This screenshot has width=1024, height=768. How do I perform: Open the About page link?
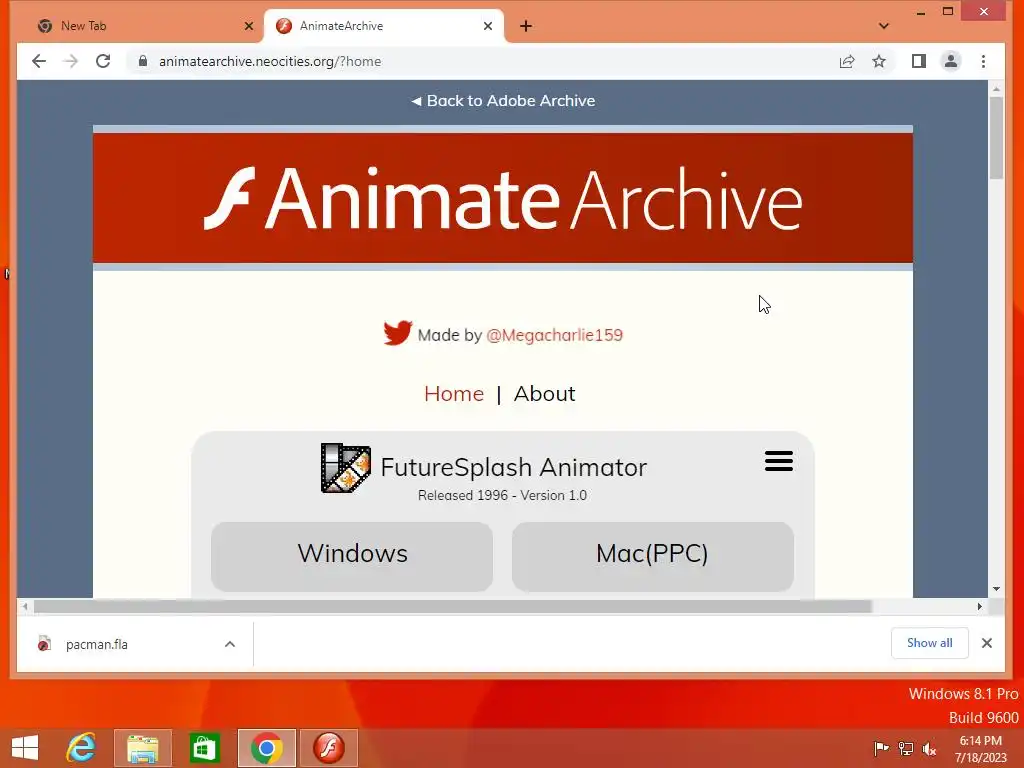click(x=545, y=394)
